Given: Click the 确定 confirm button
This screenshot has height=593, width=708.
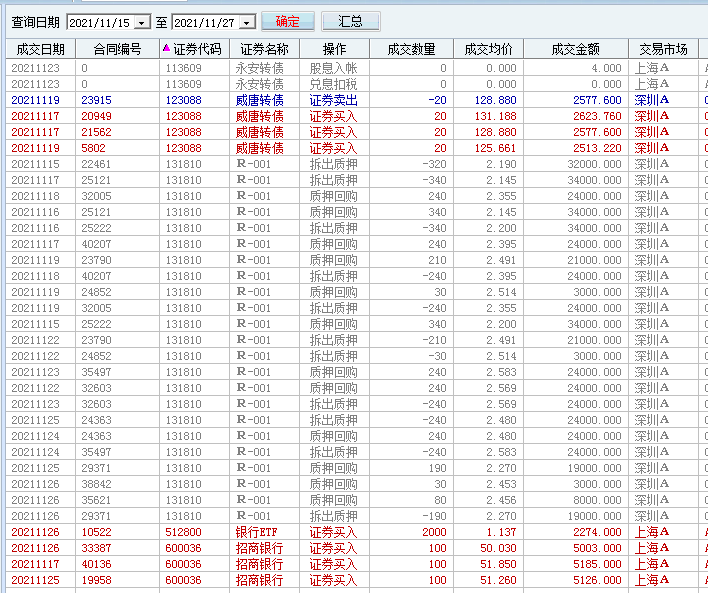Looking at the screenshot, I should 287,21.
